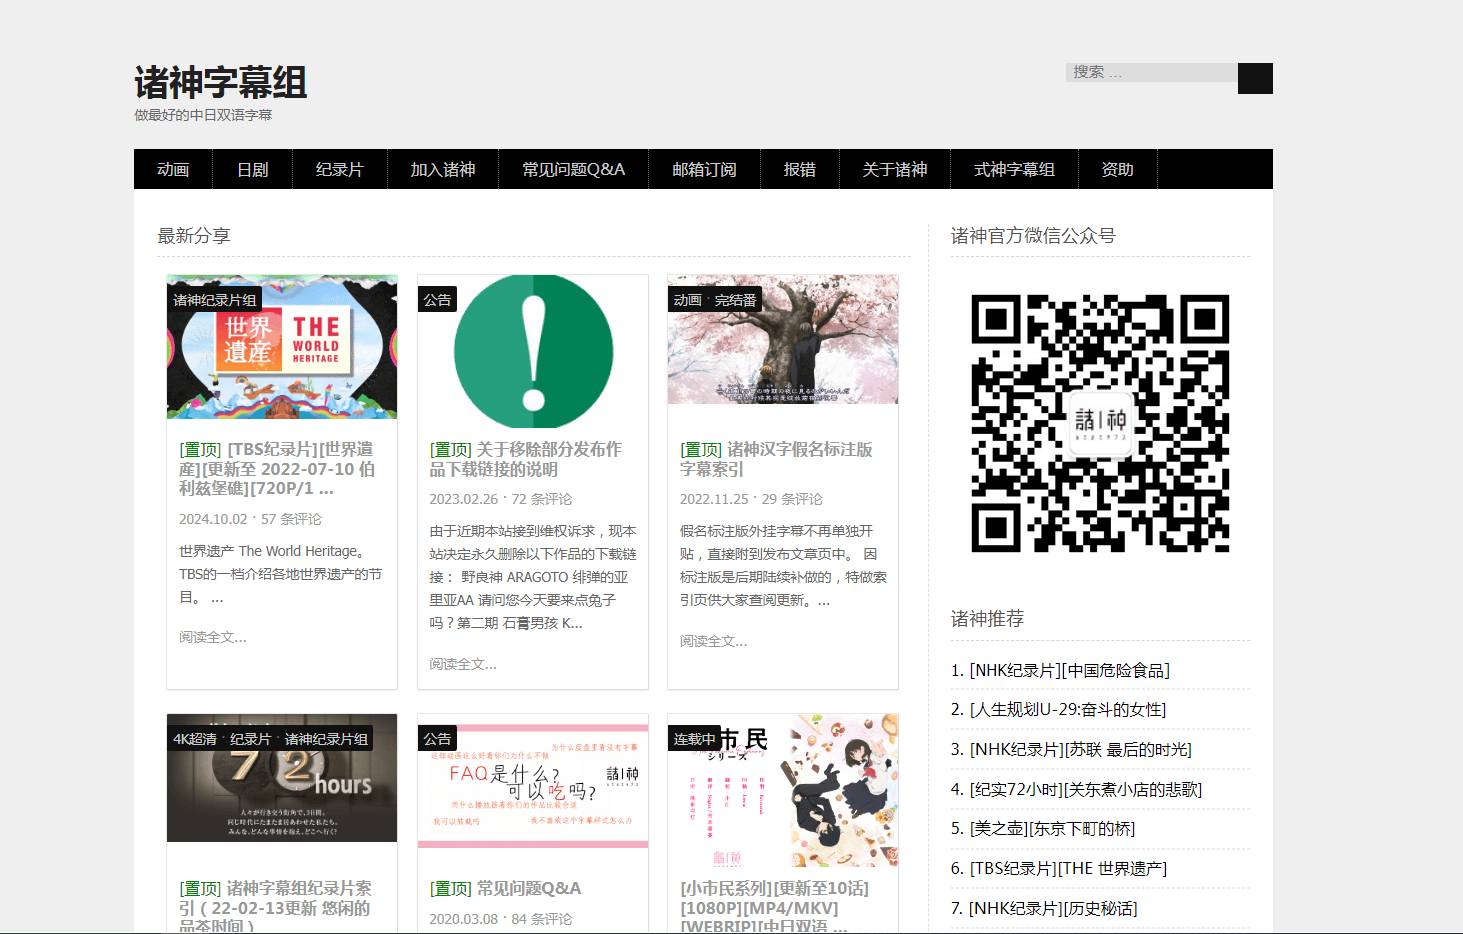This screenshot has width=1463, height=934.
Task: Open the 动画 menu item
Action: [173, 170]
